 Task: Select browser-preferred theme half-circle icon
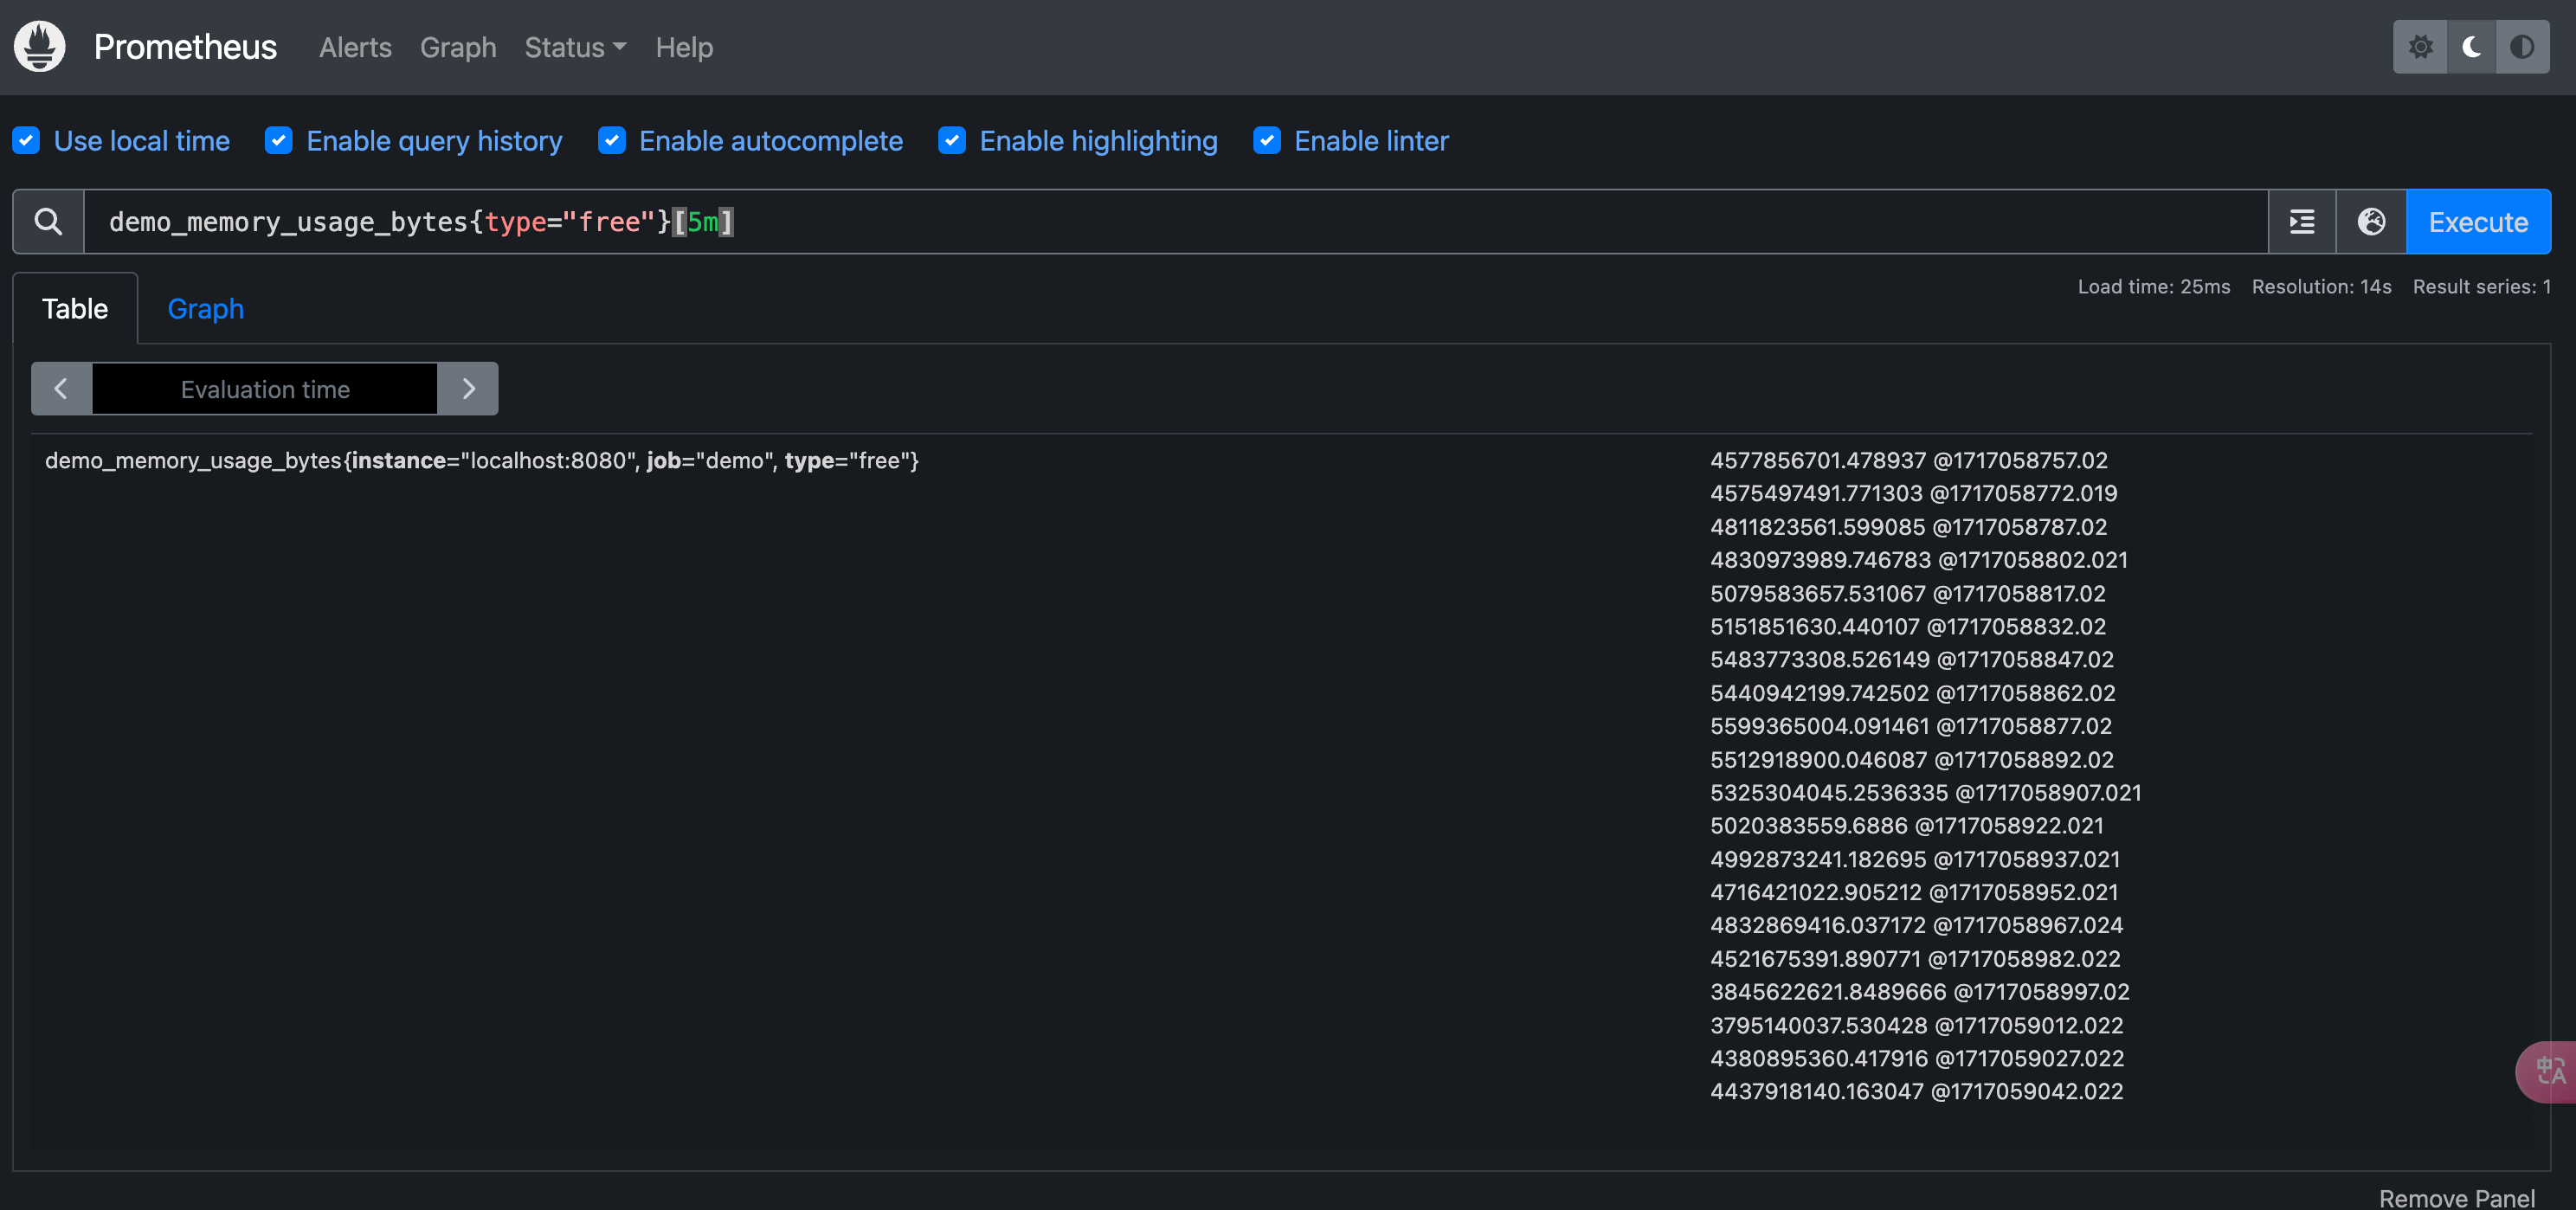(2522, 47)
